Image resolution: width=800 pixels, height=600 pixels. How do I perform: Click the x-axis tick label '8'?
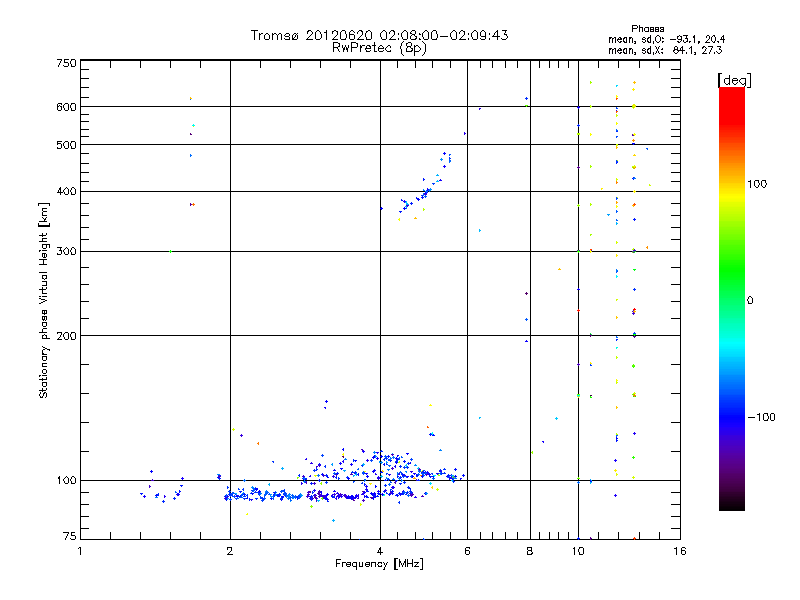[x=530, y=551]
